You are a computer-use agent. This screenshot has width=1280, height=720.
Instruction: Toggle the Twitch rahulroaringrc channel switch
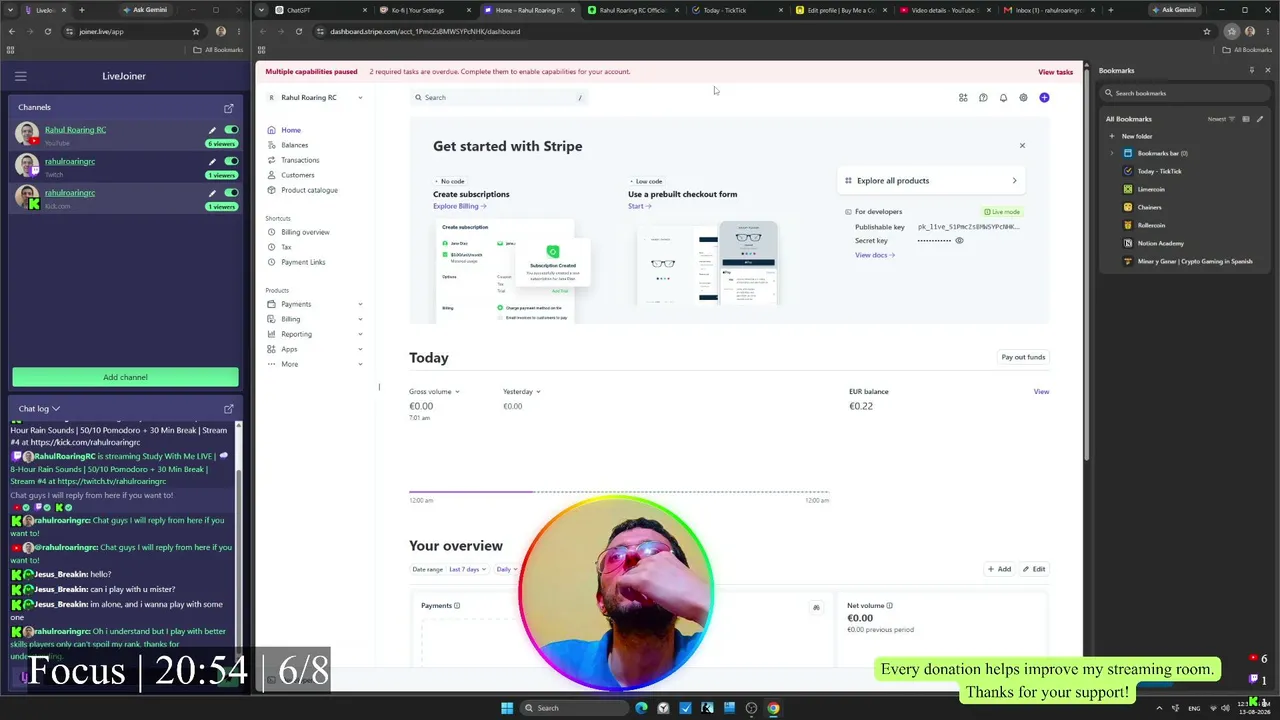[231, 161]
